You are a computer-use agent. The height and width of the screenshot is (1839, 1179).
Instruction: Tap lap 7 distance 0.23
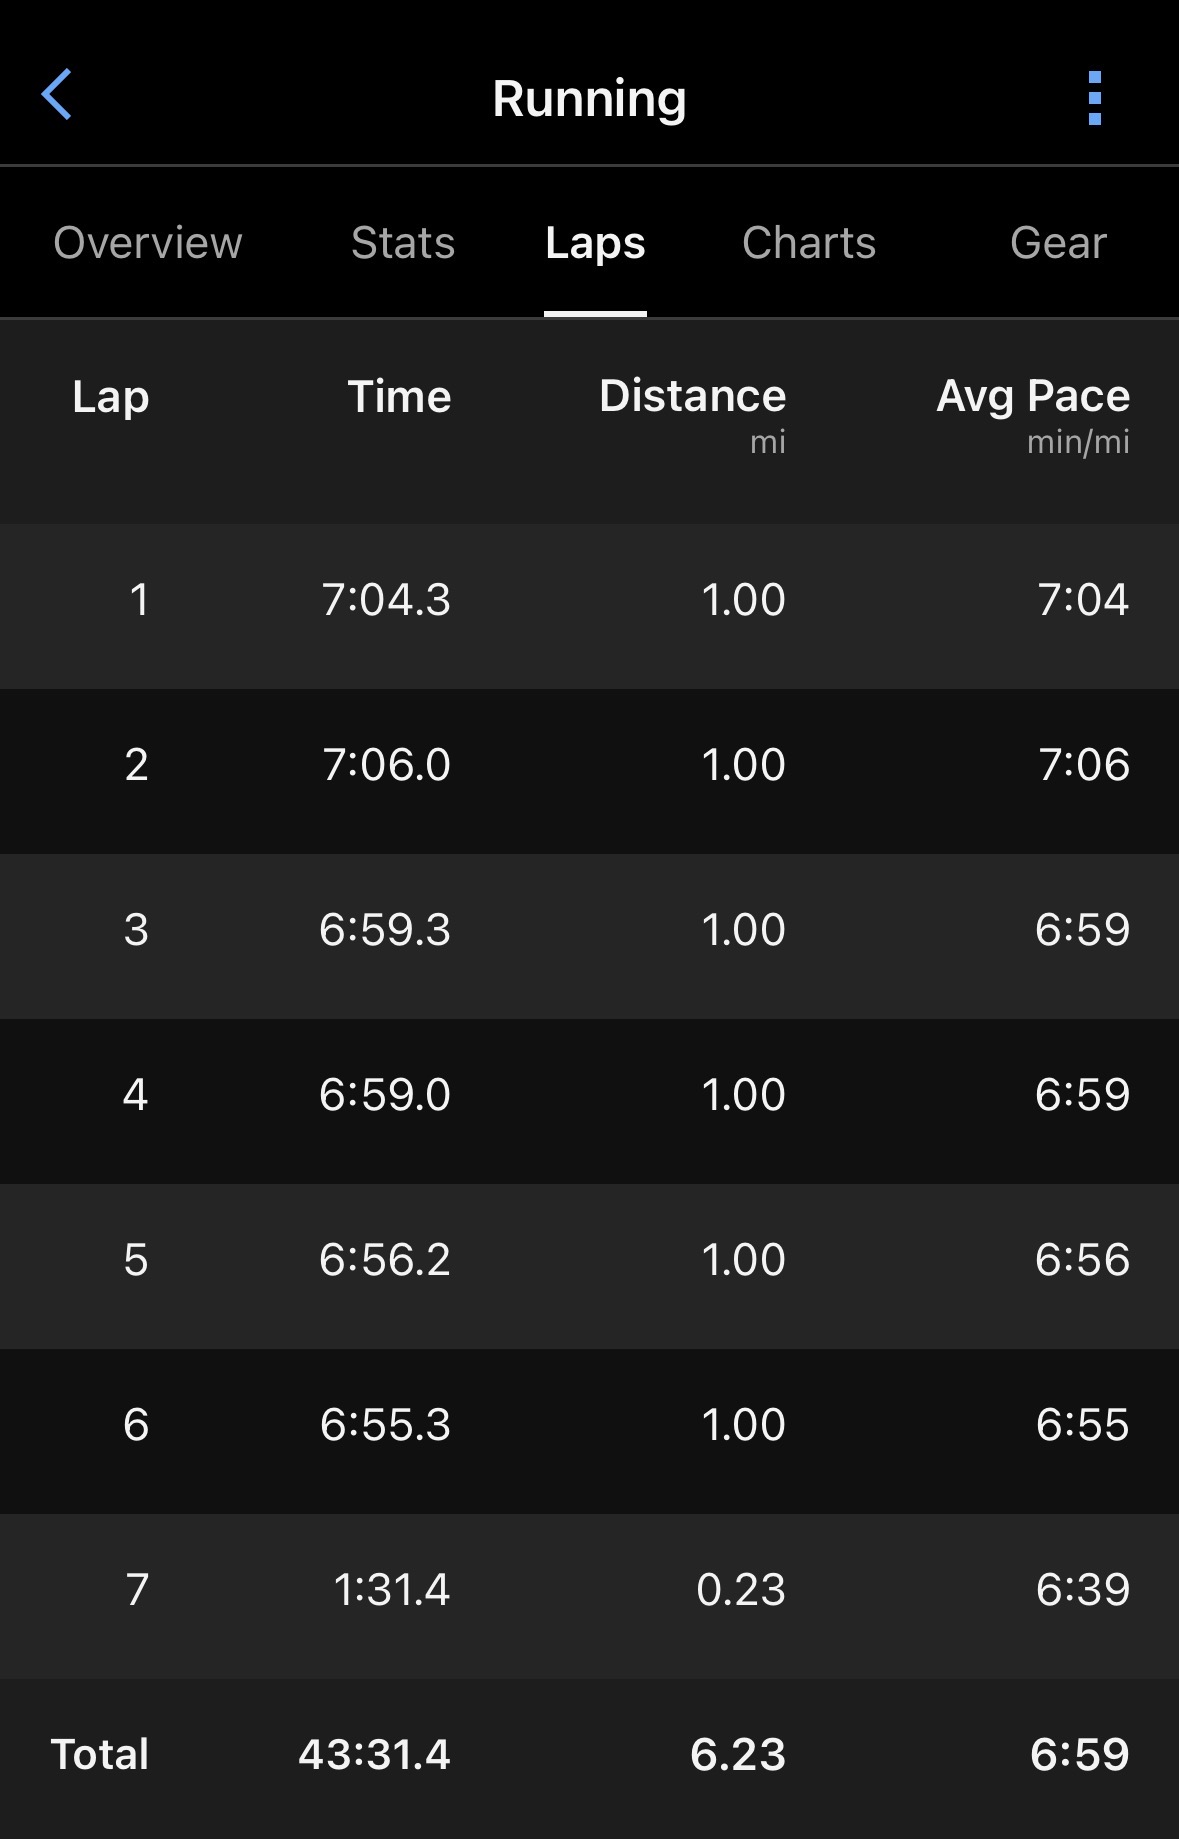pos(741,1590)
